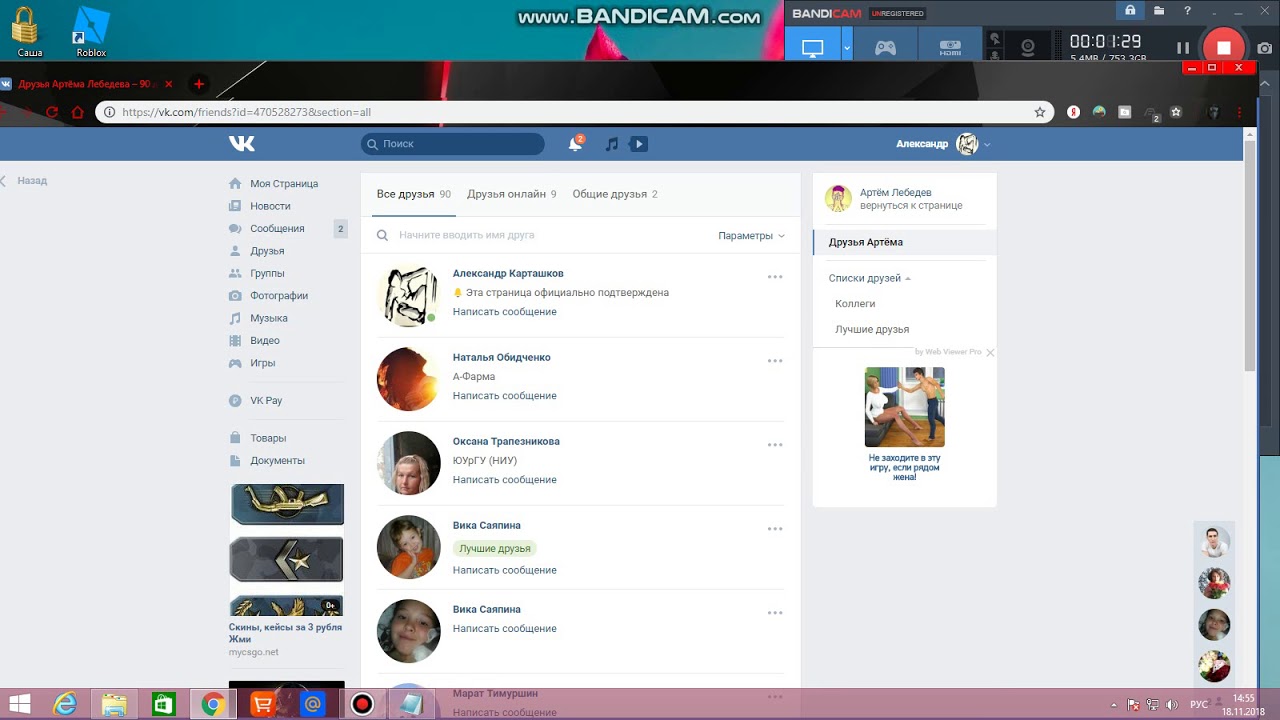Open Новости in sidebar
Screen dimensions: 1280x720
[270, 206]
